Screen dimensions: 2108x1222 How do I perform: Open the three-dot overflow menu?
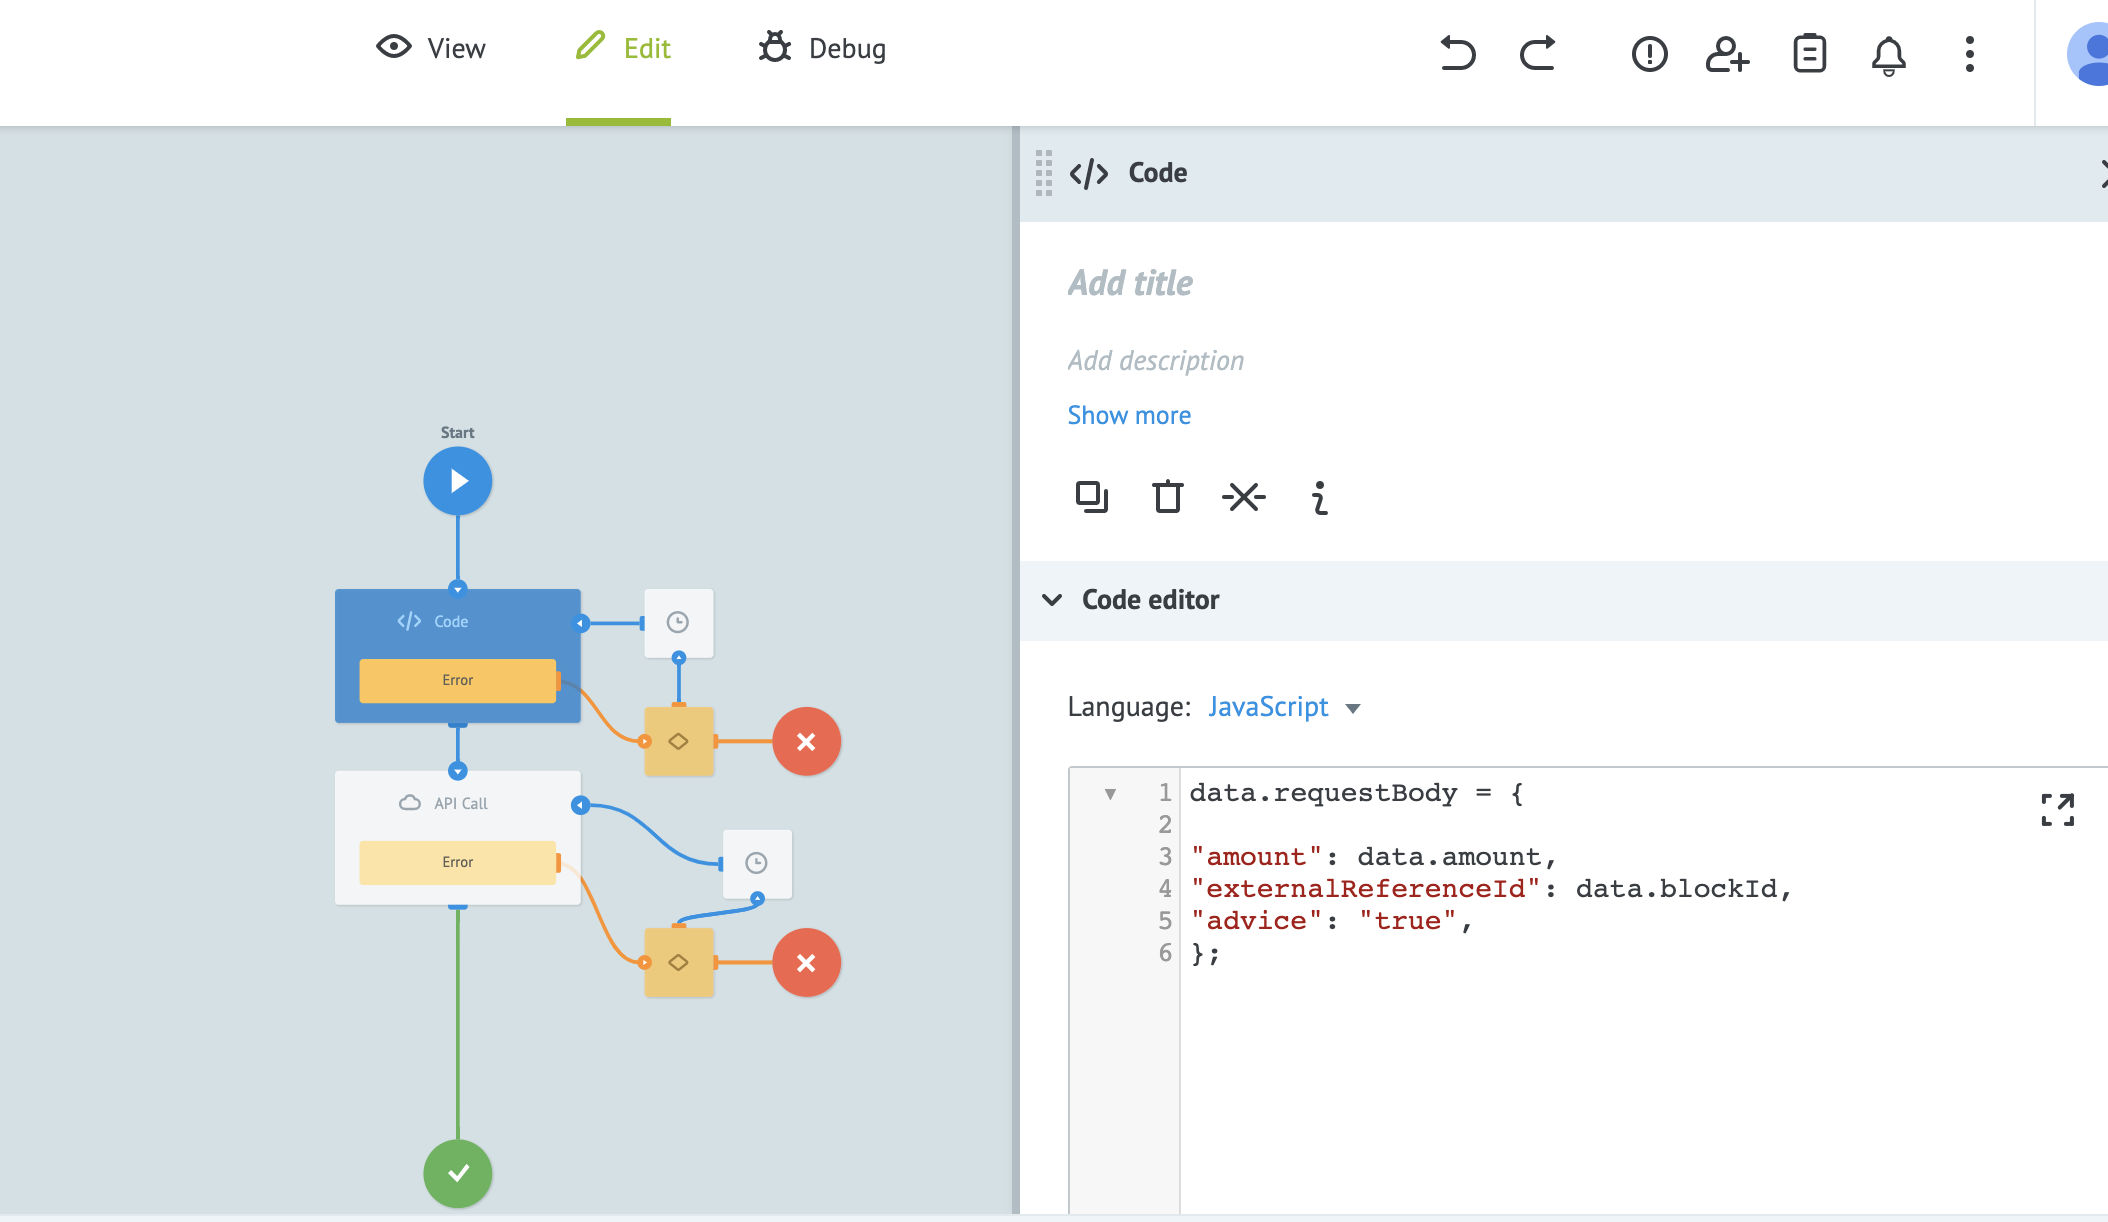[1968, 55]
